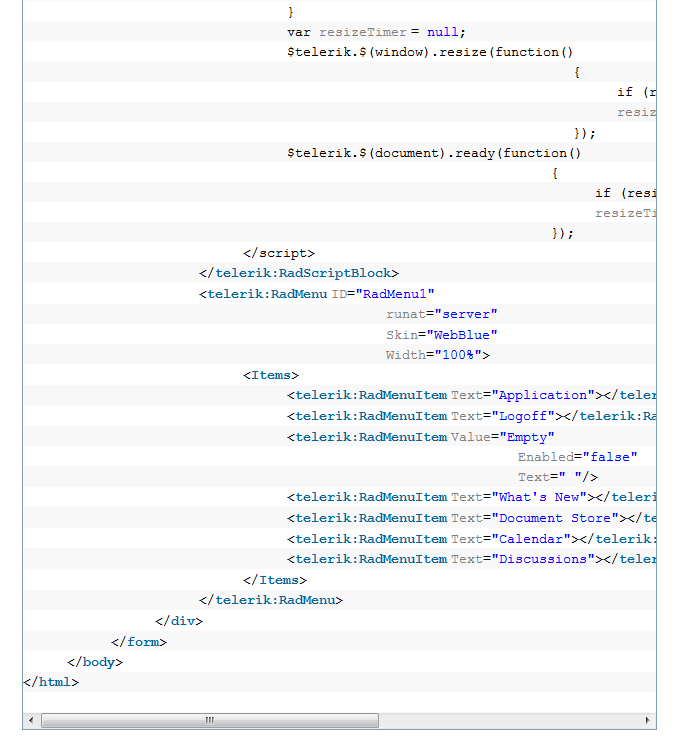Click the Text=" "/> attribute line
This screenshot has width=685, height=737.
(x=558, y=478)
